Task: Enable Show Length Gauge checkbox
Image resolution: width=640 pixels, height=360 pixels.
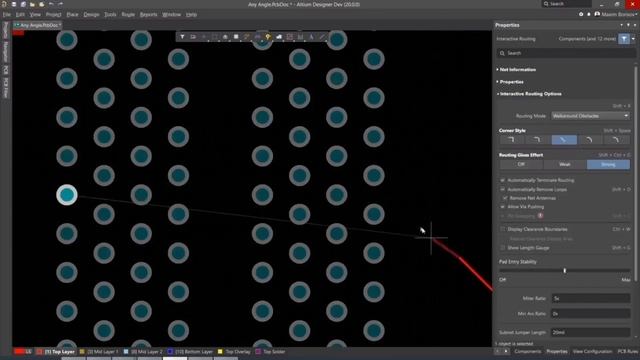Action: 503,248
